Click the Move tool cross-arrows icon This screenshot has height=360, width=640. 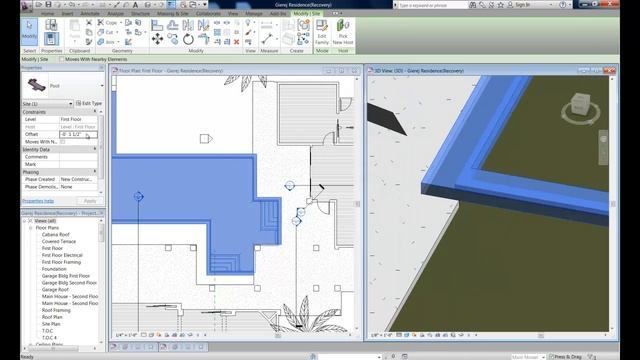(x=157, y=39)
